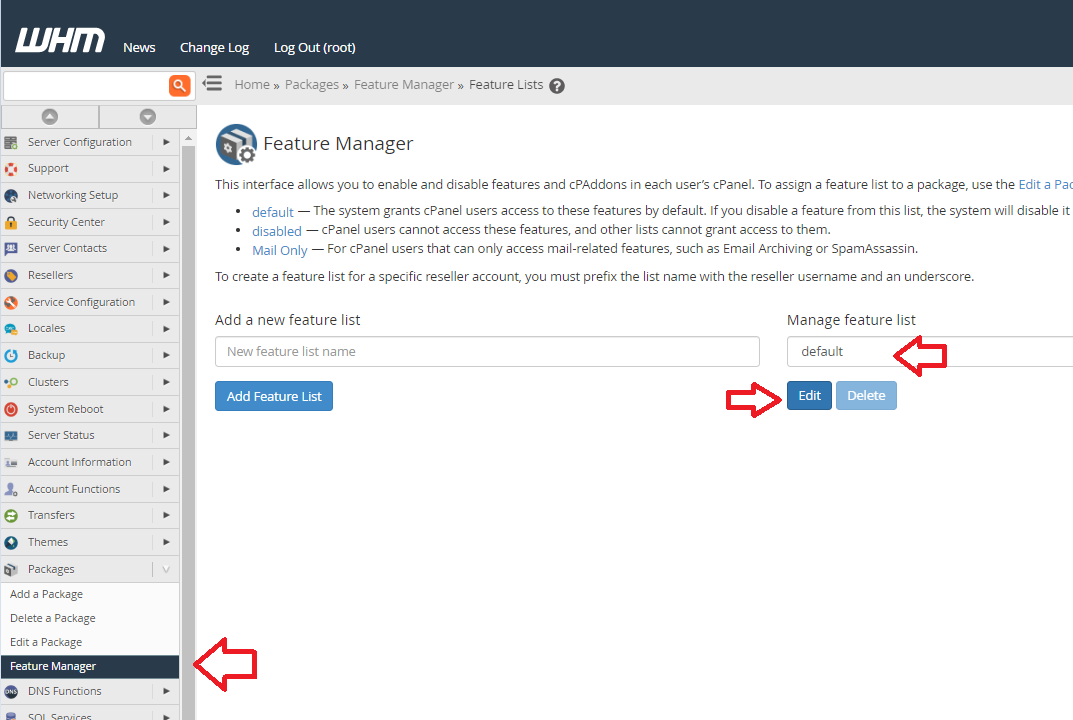The width and height of the screenshot is (1073, 720).
Task: Expand Networking Setup submenu arrow
Action: [166, 196]
